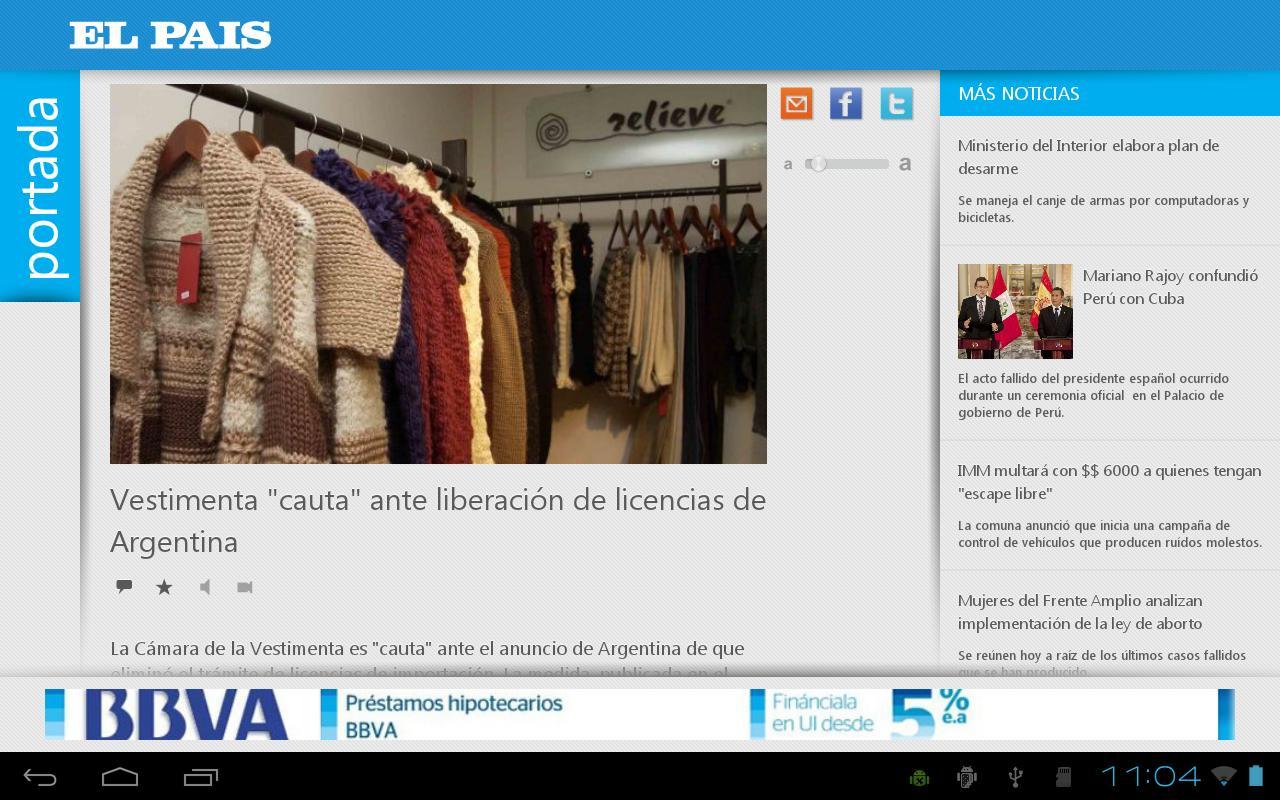Switch to the MÁS NOTICIAS panel header
Screen dimensions: 1280x800
1019,93
